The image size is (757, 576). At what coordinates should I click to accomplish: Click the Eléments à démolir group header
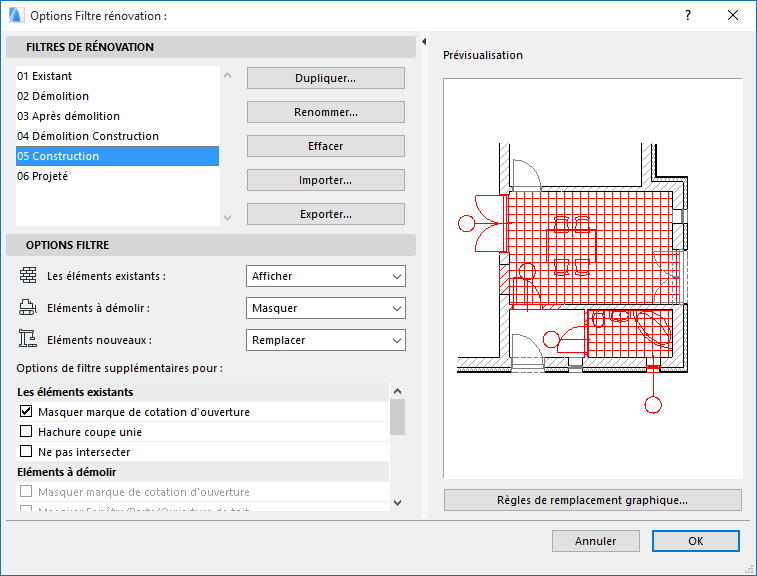tap(202, 472)
